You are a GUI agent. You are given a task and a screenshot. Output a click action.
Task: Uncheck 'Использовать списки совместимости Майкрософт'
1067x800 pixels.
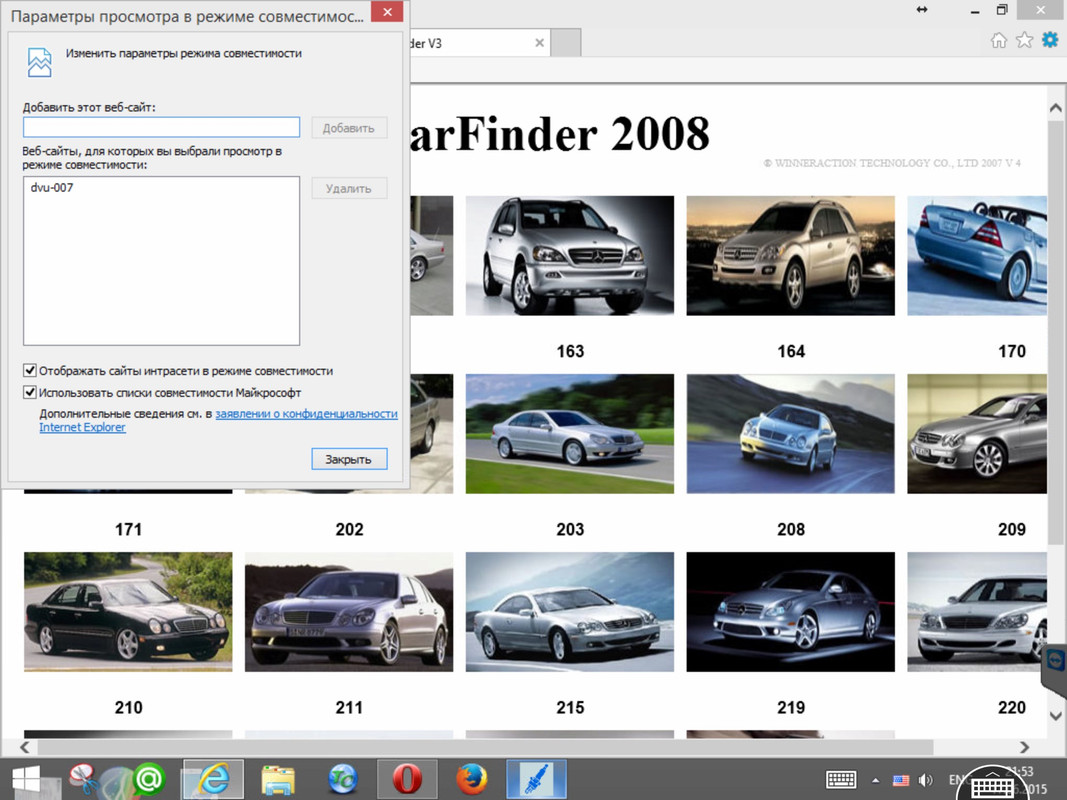(x=30, y=393)
